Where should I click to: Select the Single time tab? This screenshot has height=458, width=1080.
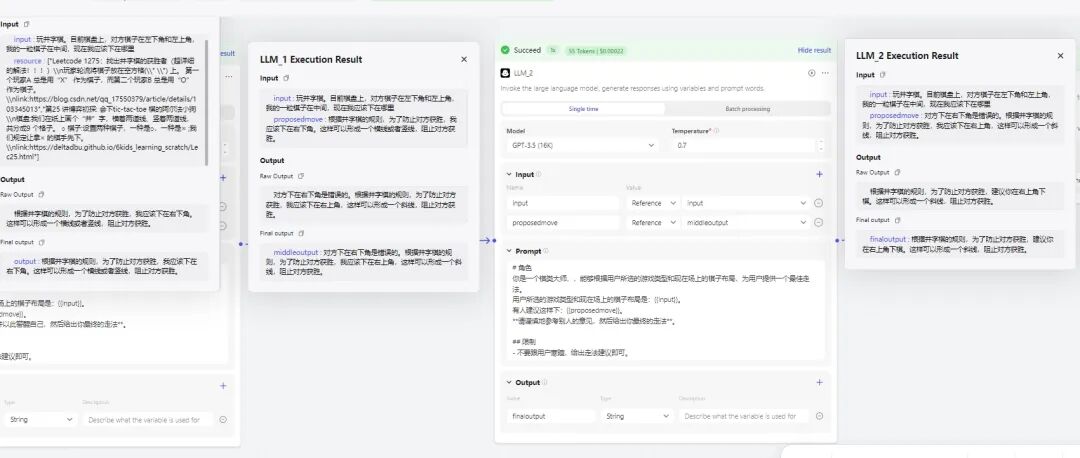click(583, 108)
